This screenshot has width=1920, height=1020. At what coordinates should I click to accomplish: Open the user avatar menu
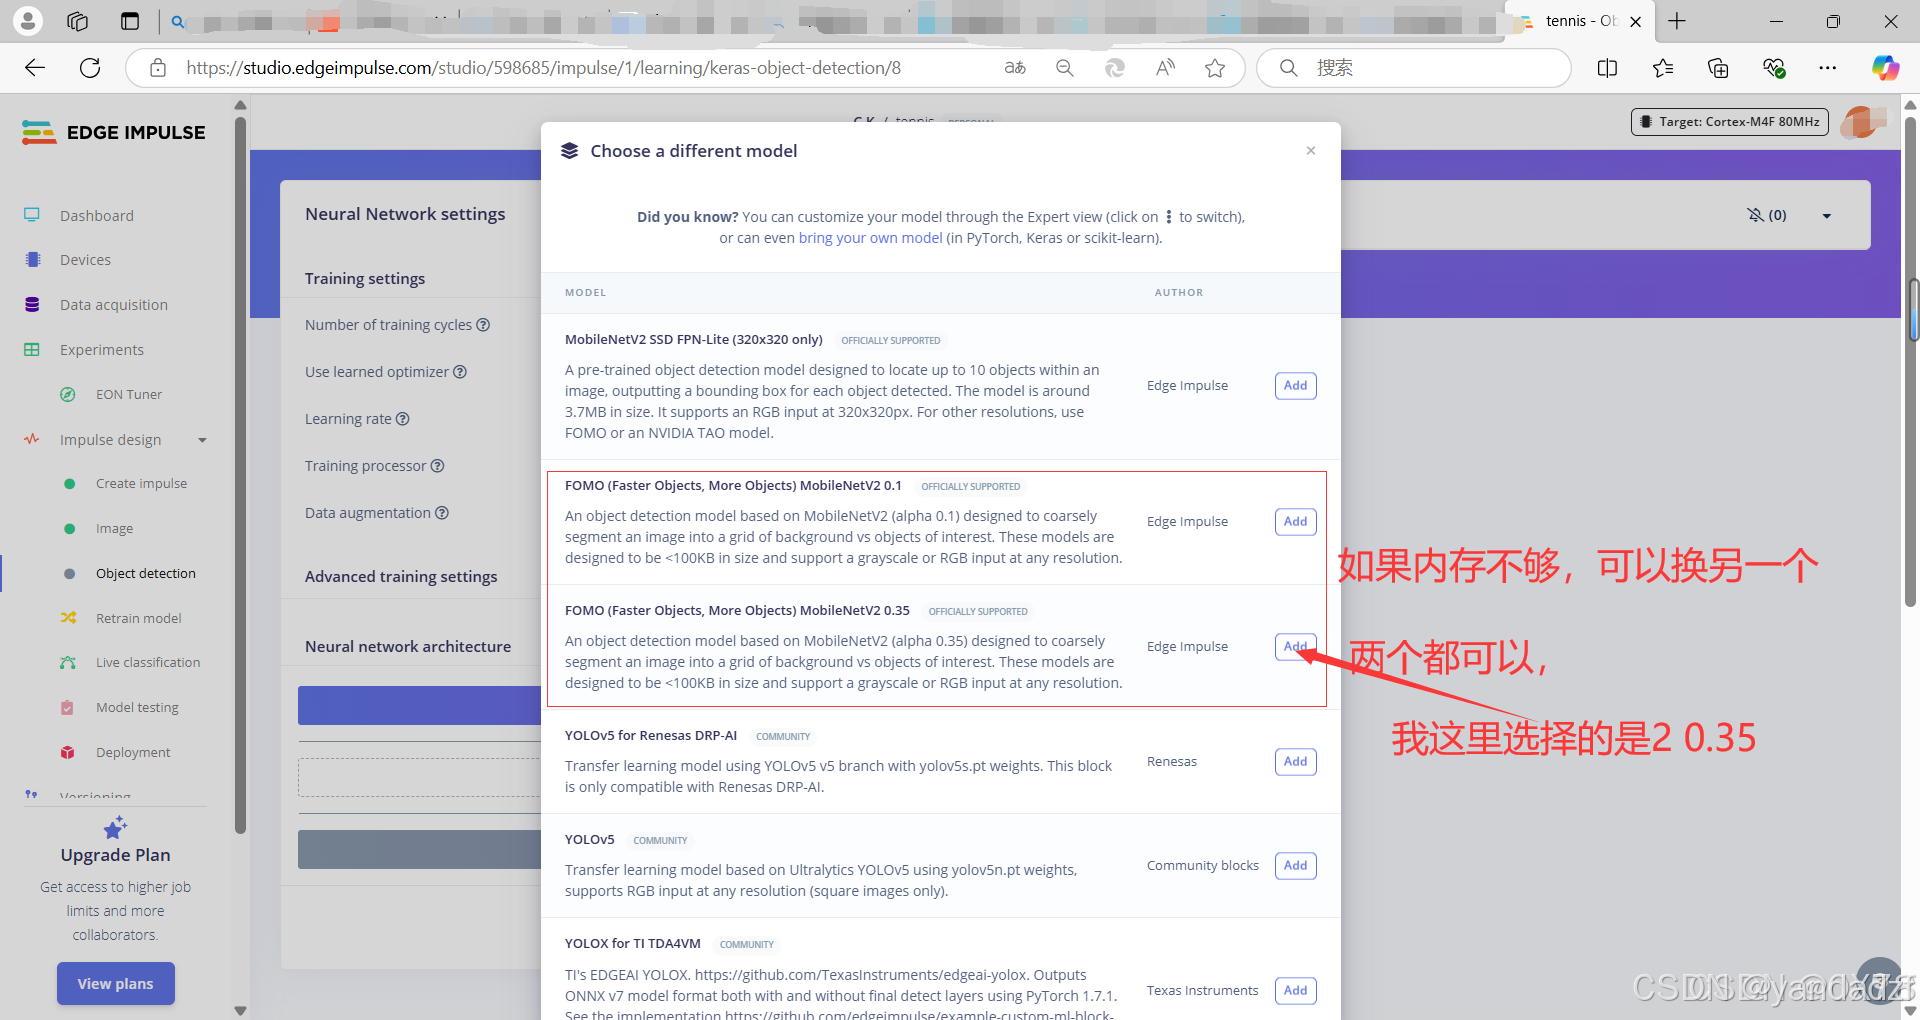pos(1862,122)
